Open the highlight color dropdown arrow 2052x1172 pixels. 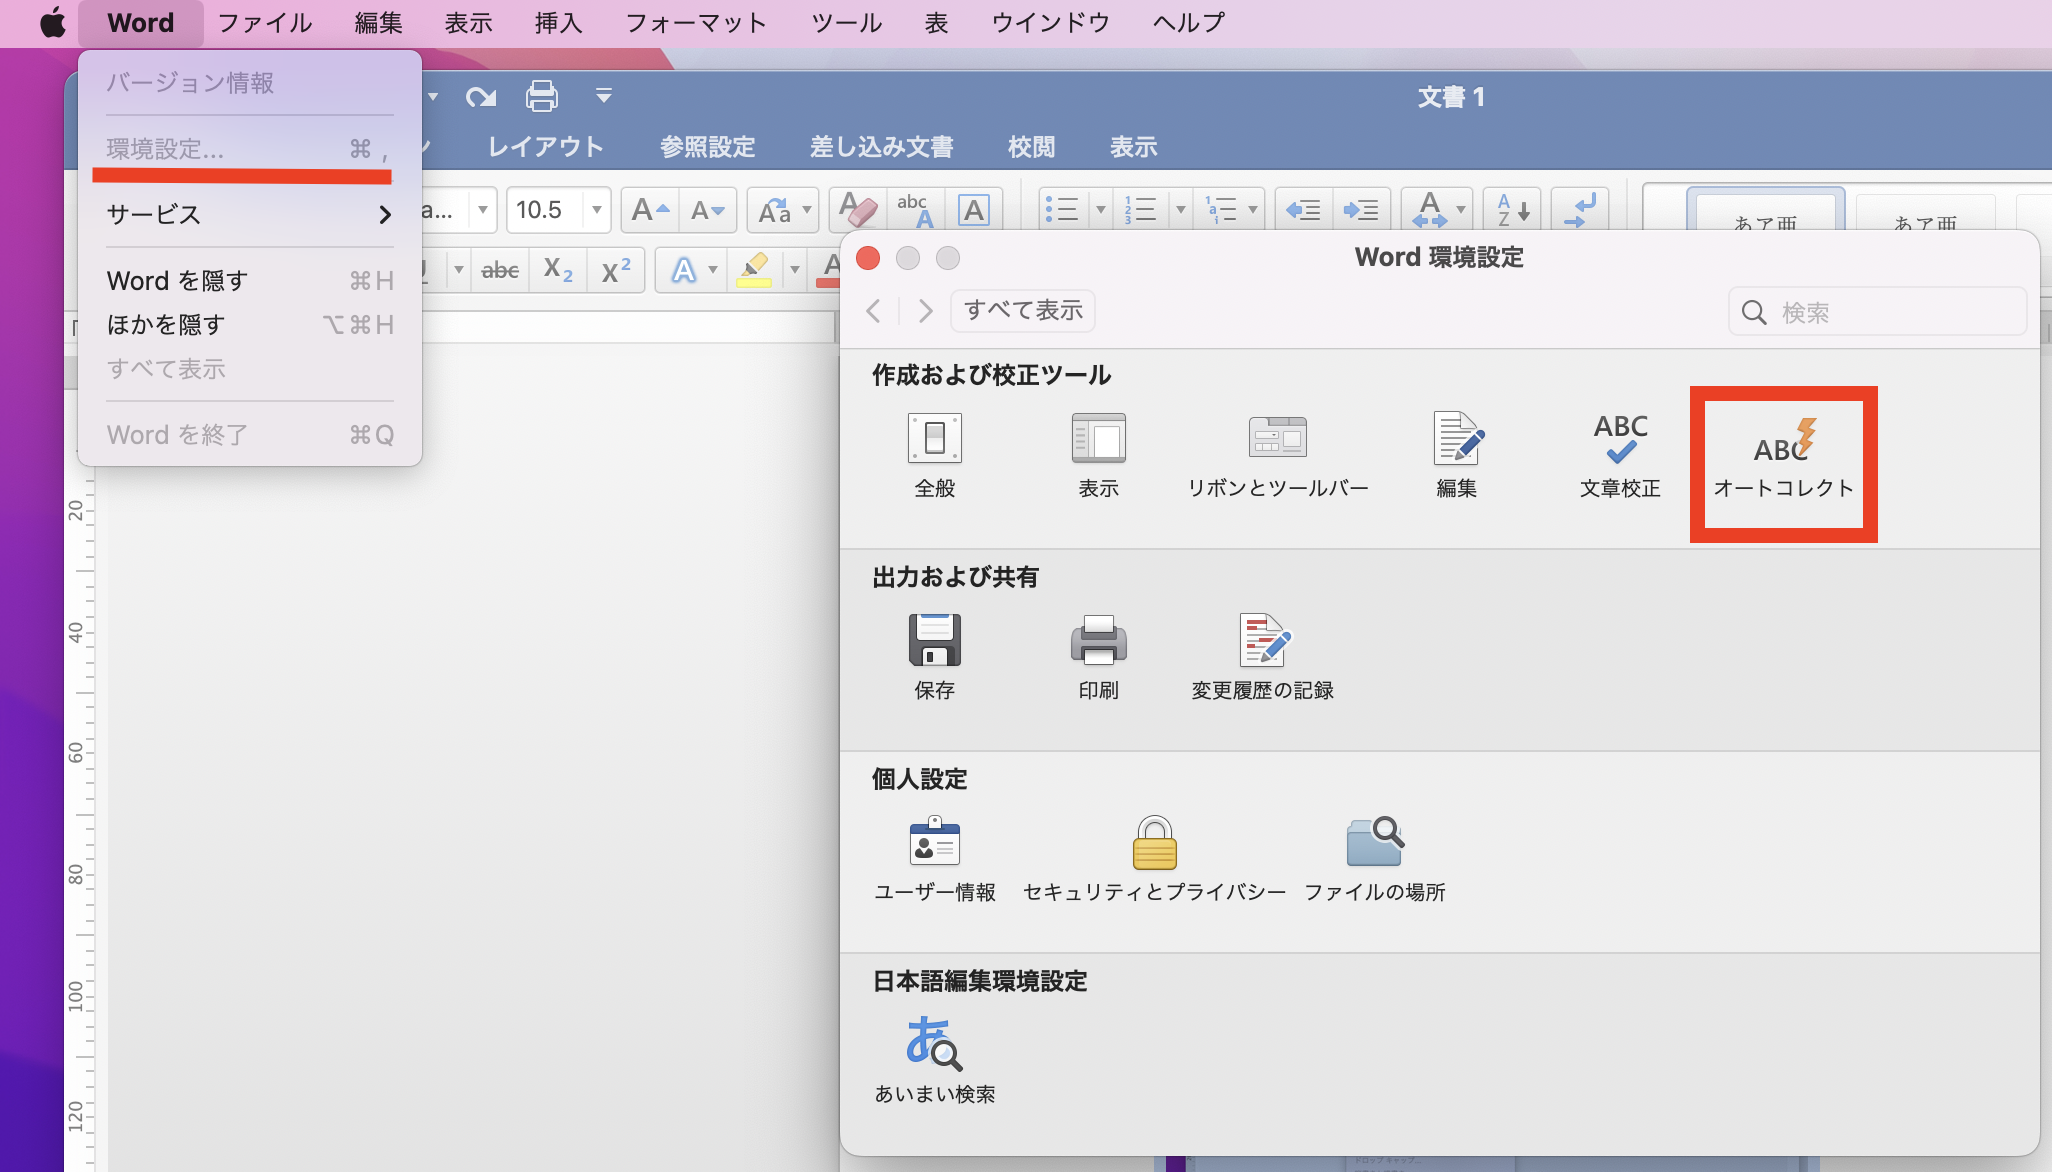coord(795,270)
